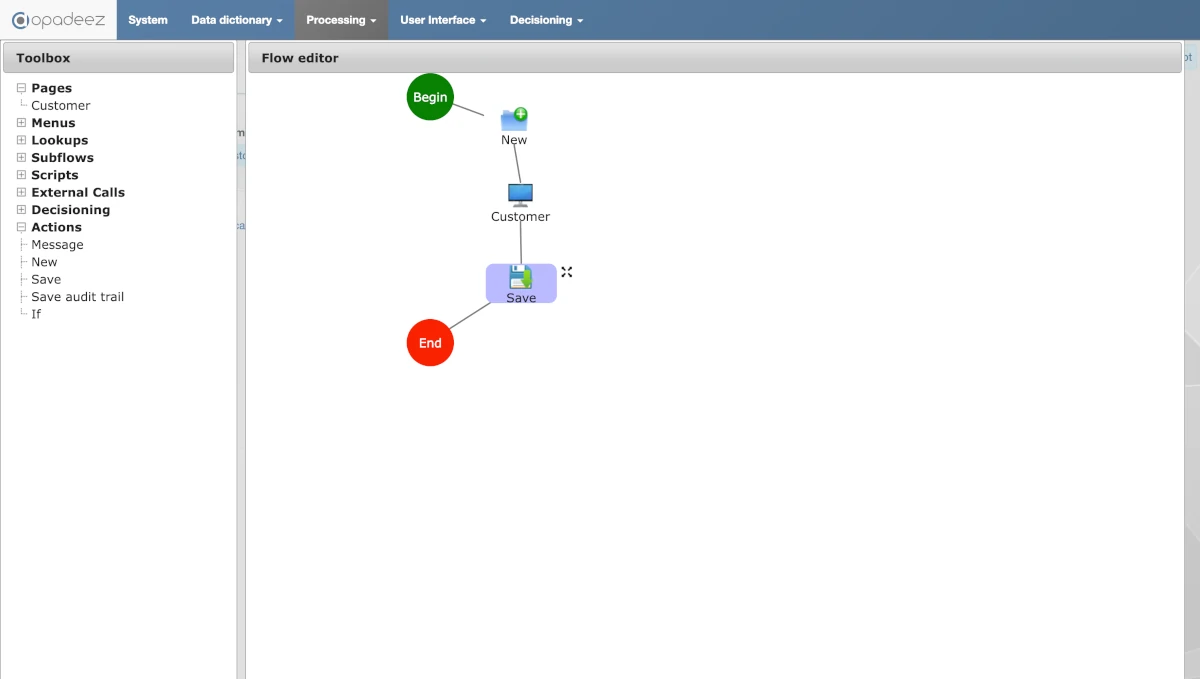Select the If action in the Toolbox
Image resolution: width=1200 pixels, height=679 pixels.
coord(36,313)
